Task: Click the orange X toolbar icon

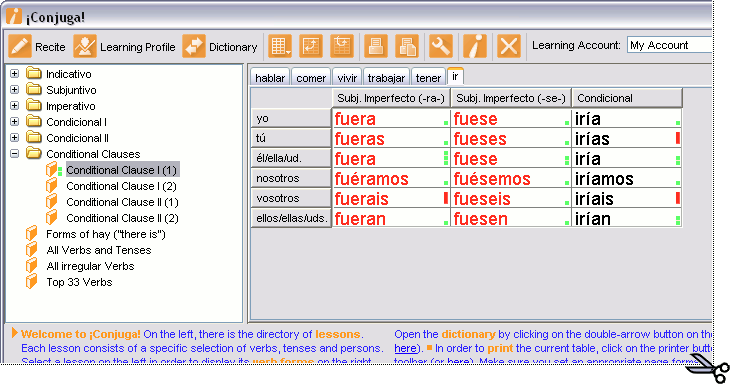Action: tap(508, 46)
